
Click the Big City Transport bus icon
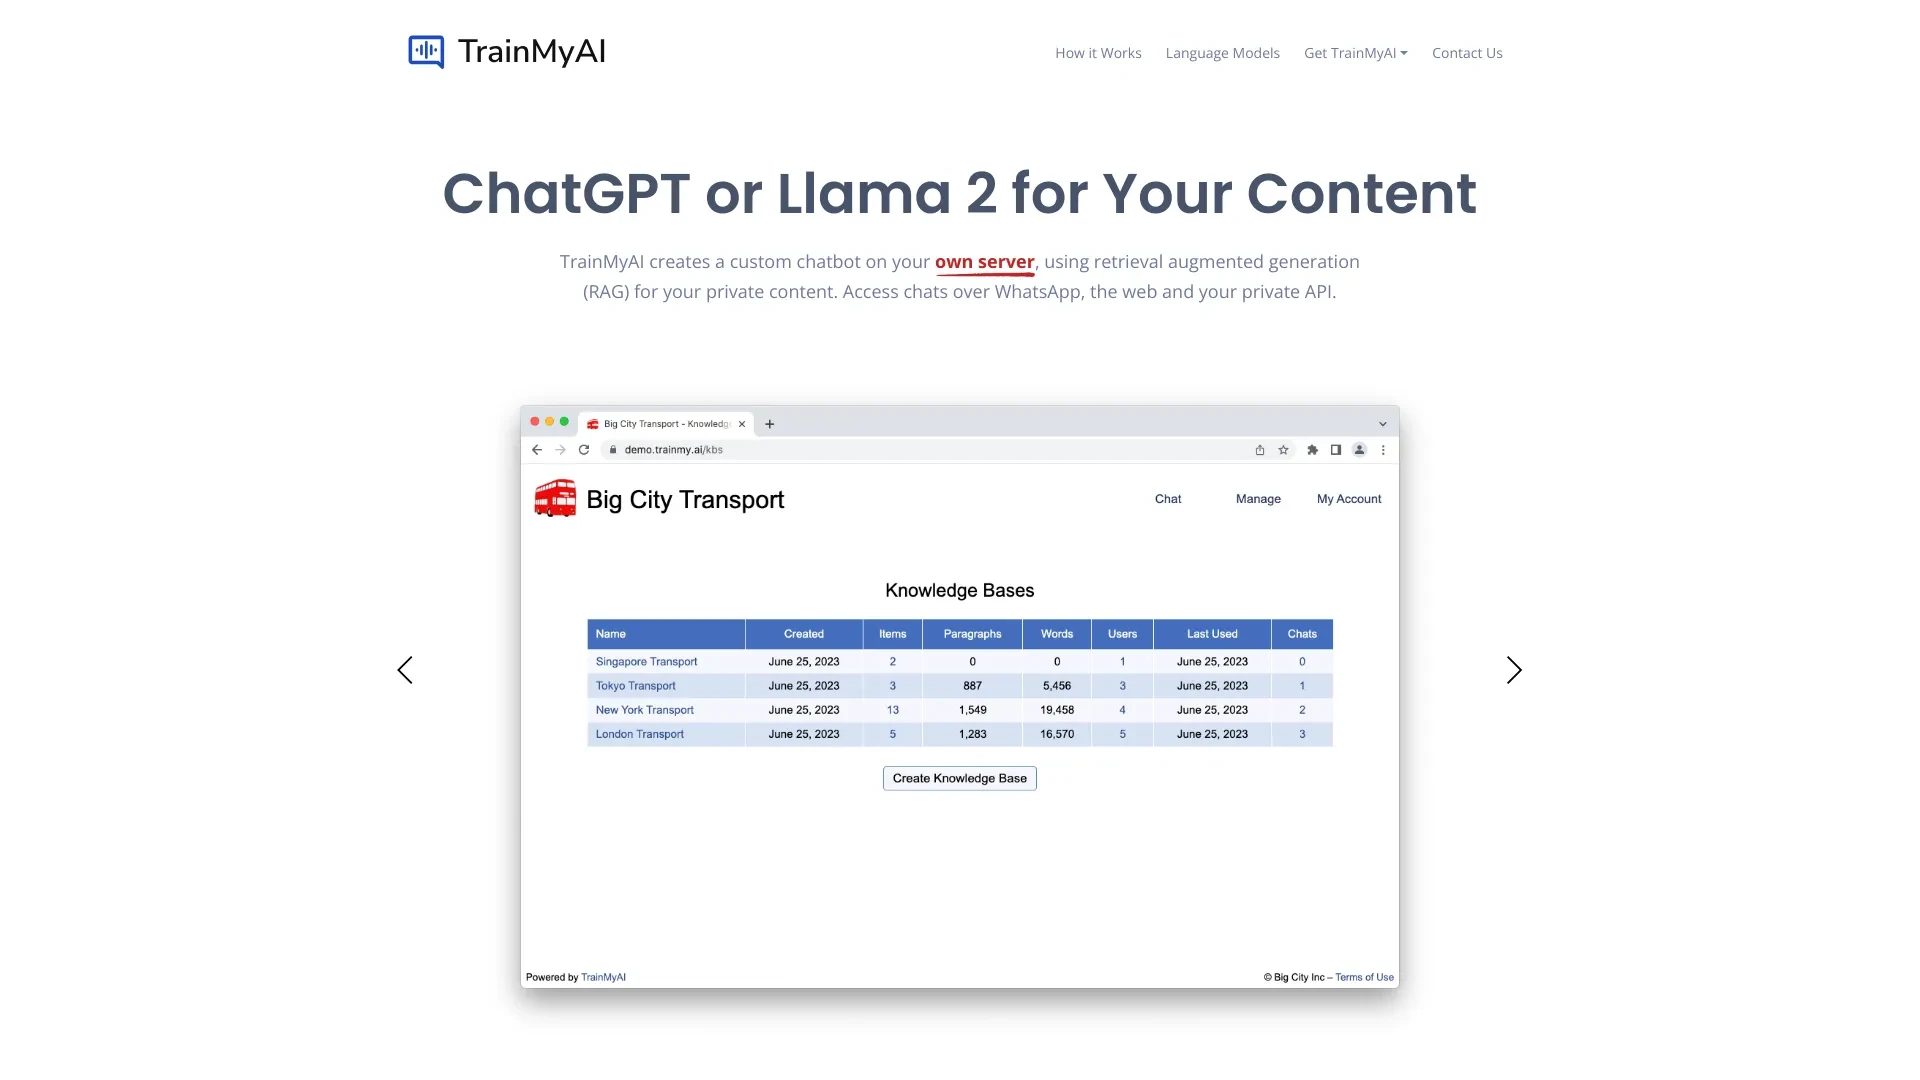[x=554, y=498]
